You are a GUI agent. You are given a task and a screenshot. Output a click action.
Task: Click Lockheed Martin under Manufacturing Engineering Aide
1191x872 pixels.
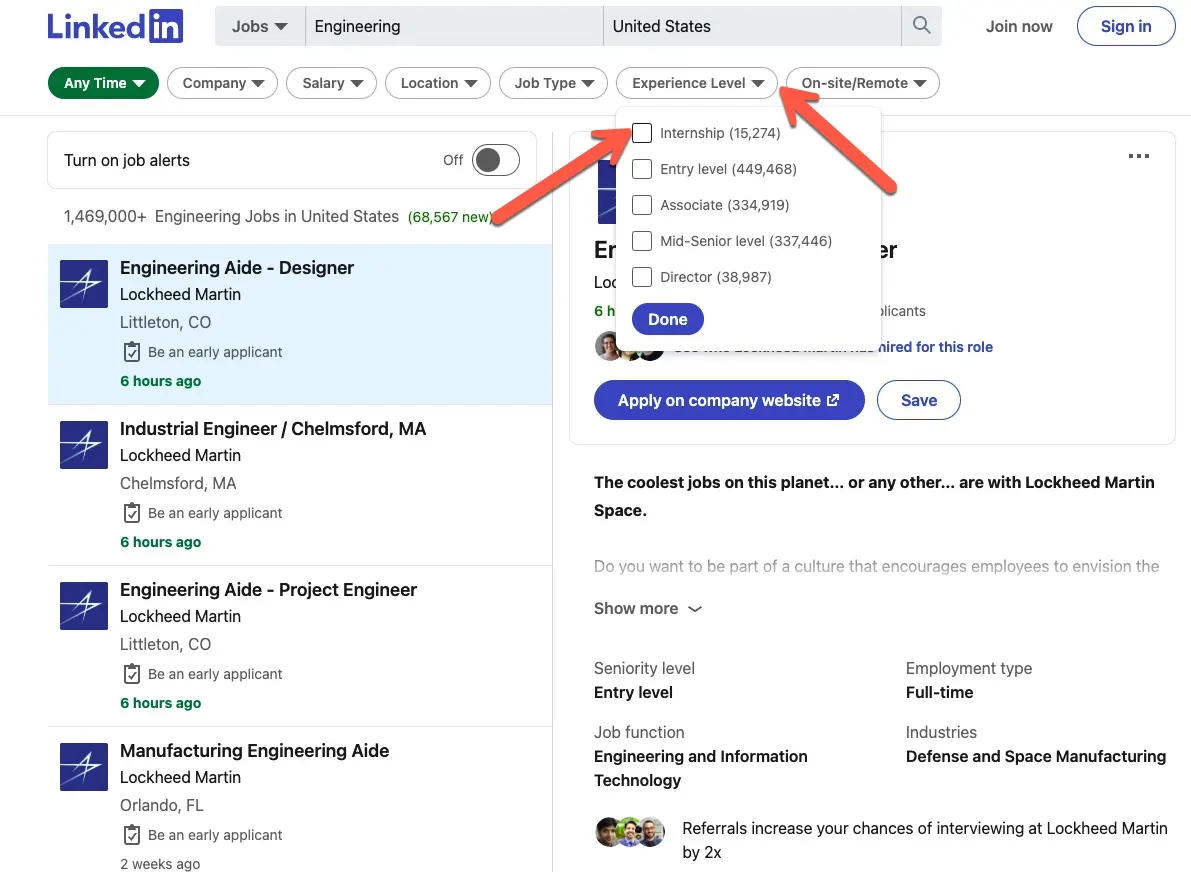coord(181,777)
